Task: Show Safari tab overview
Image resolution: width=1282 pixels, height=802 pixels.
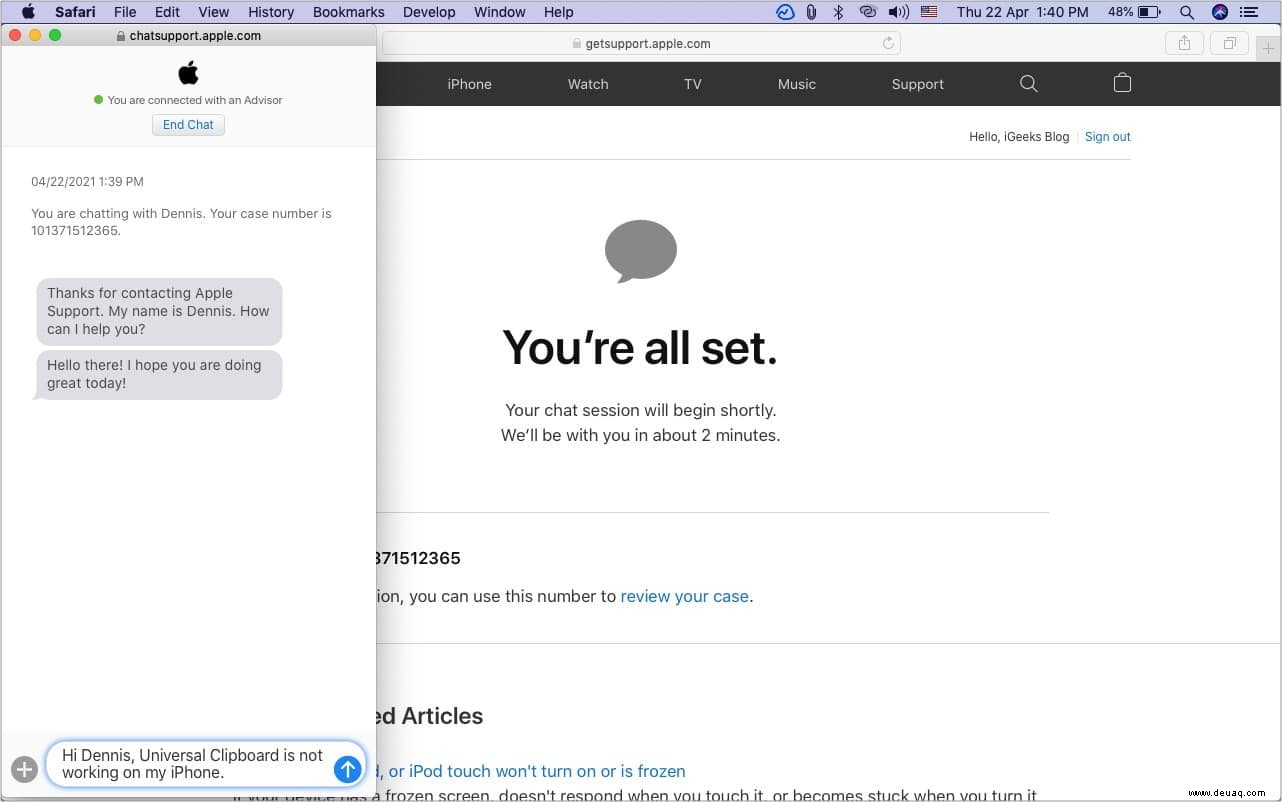Action: pos(1229,43)
